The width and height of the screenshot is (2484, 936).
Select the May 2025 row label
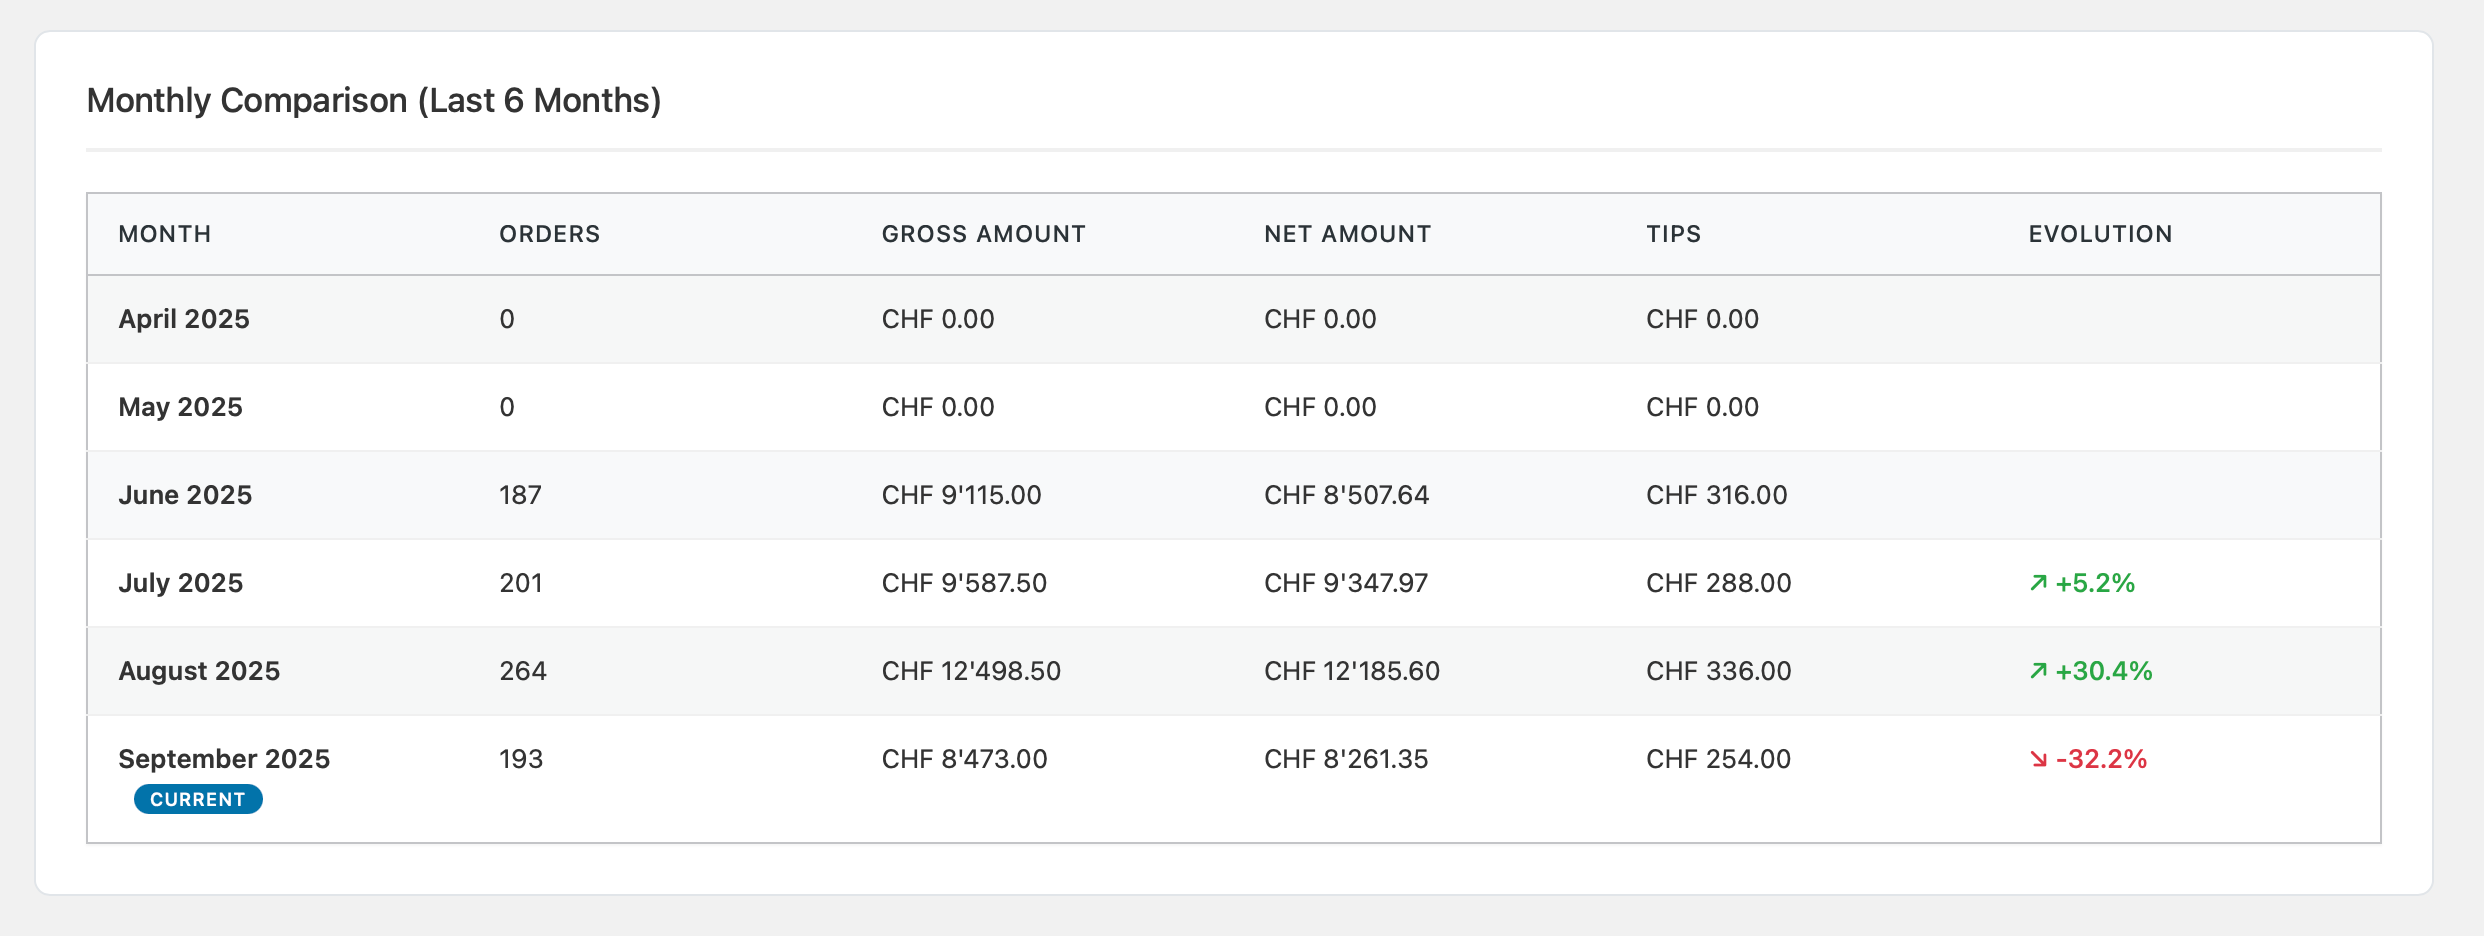[x=180, y=407]
